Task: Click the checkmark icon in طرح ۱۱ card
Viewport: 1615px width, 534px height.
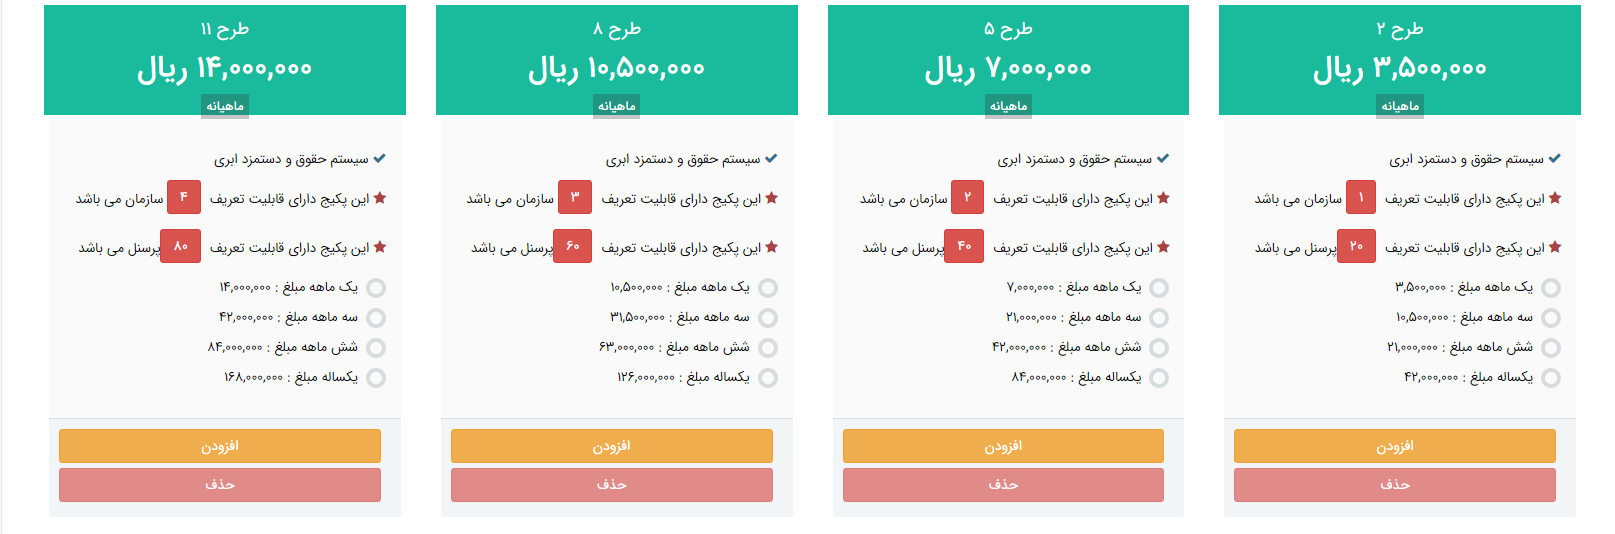Action: point(380,159)
